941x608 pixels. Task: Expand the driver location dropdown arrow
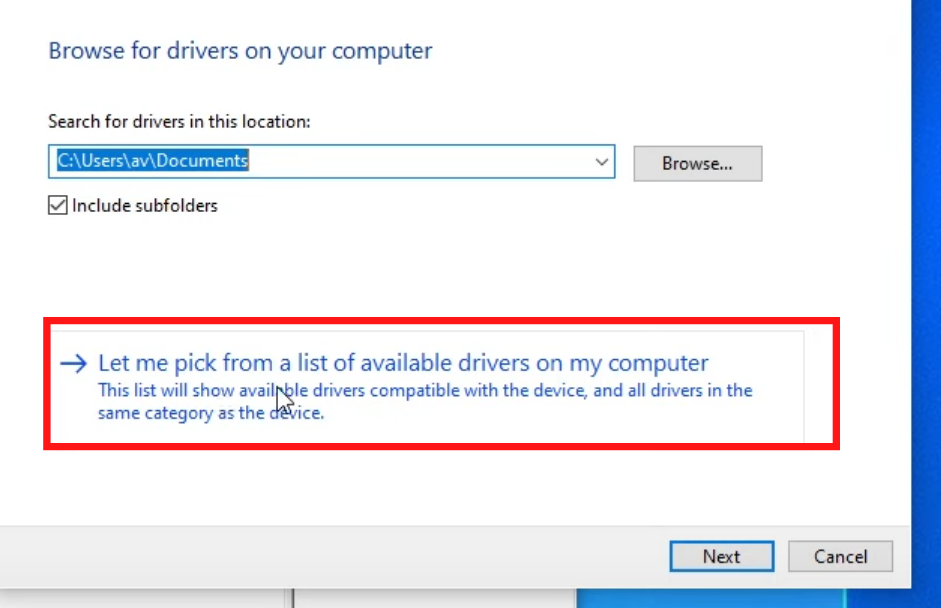pyautogui.click(x=601, y=161)
